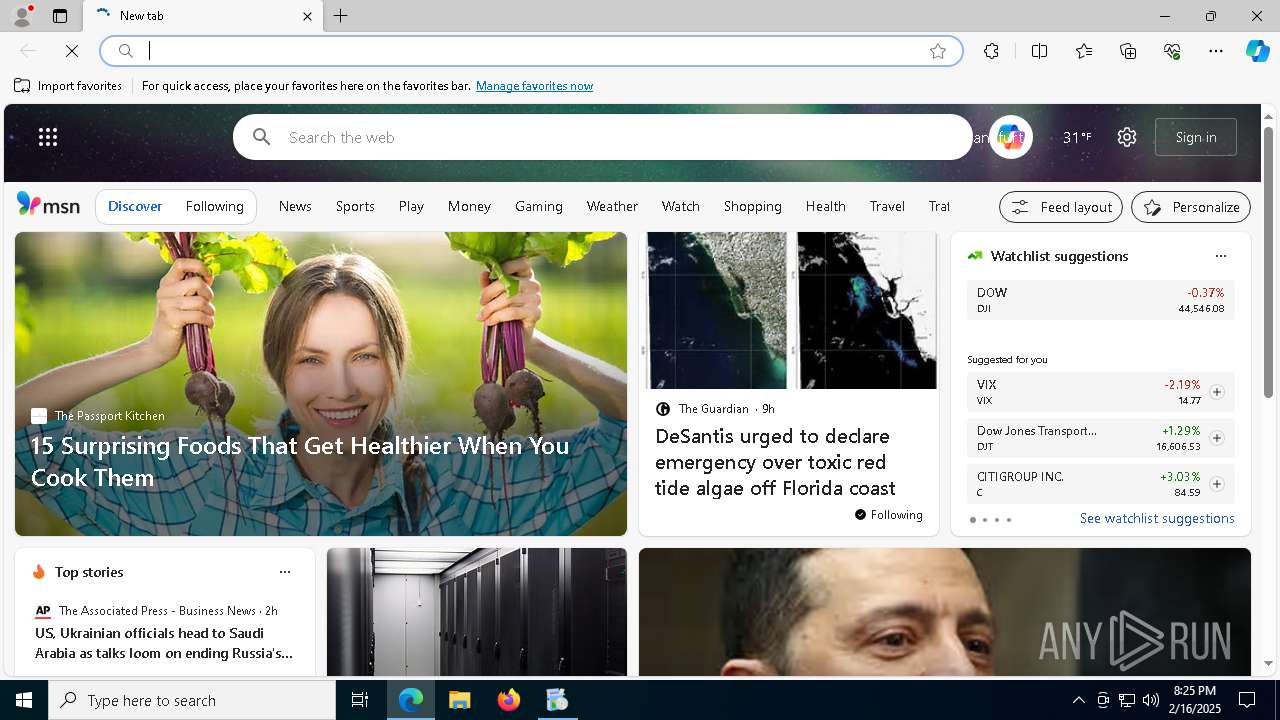Viewport: 1280px width, 720px height.
Task: Open Manage favorites now link
Action: coord(534,86)
